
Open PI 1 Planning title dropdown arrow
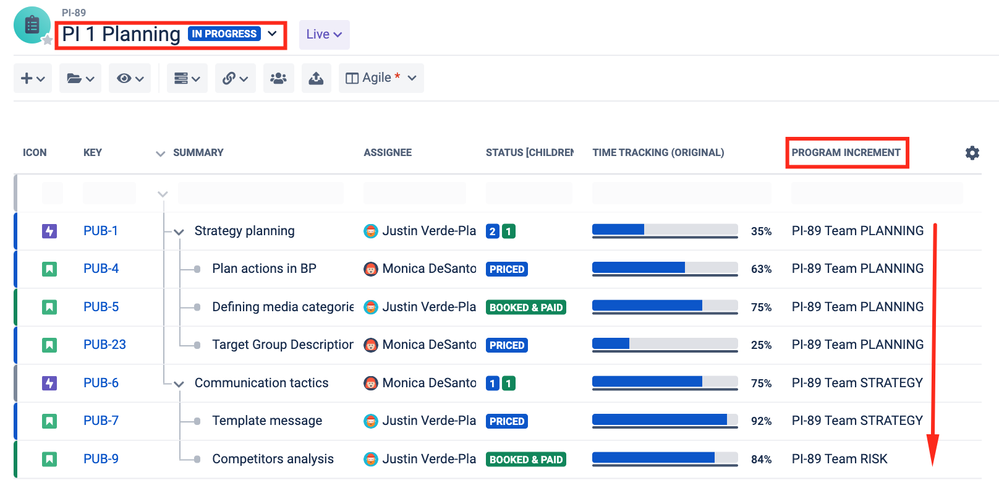(x=272, y=34)
